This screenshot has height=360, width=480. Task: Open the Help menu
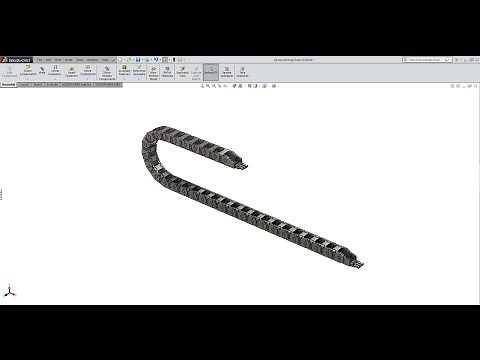coord(105,60)
